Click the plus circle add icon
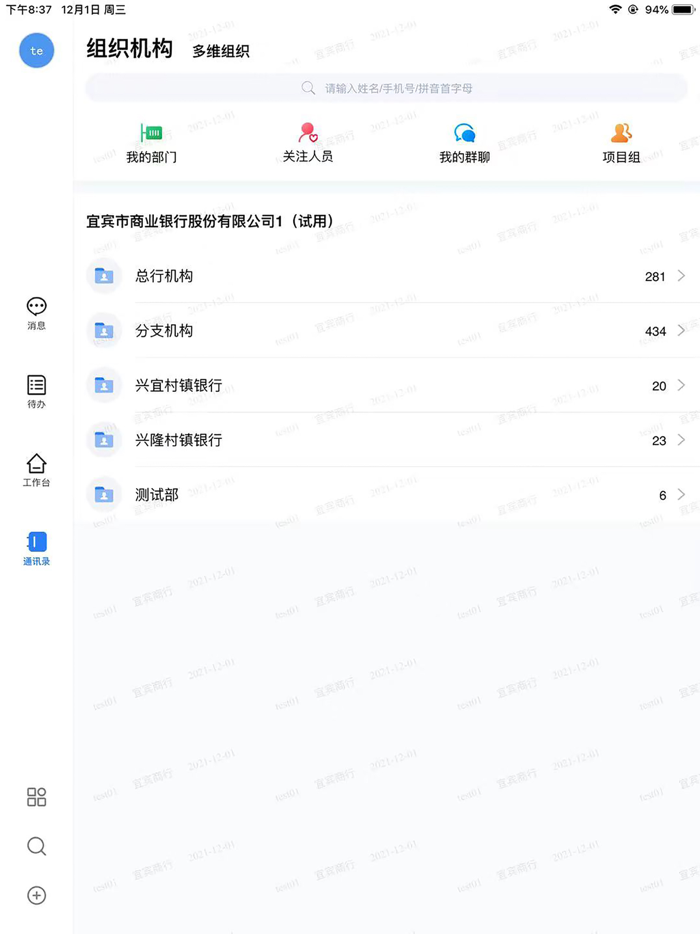 click(36, 895)
